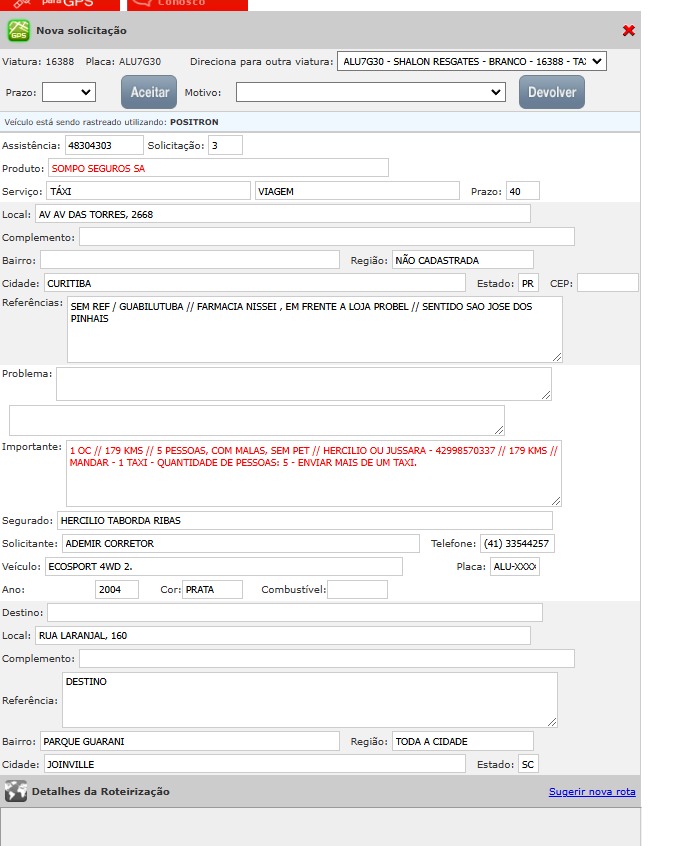Screen dimensions: 683x846
Task: Click the VIAGEM service field
Action: point(357,191)
